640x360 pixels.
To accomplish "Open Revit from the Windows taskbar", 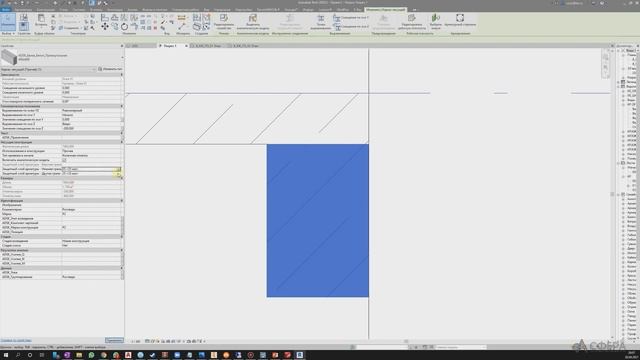I will coord(300,355).
